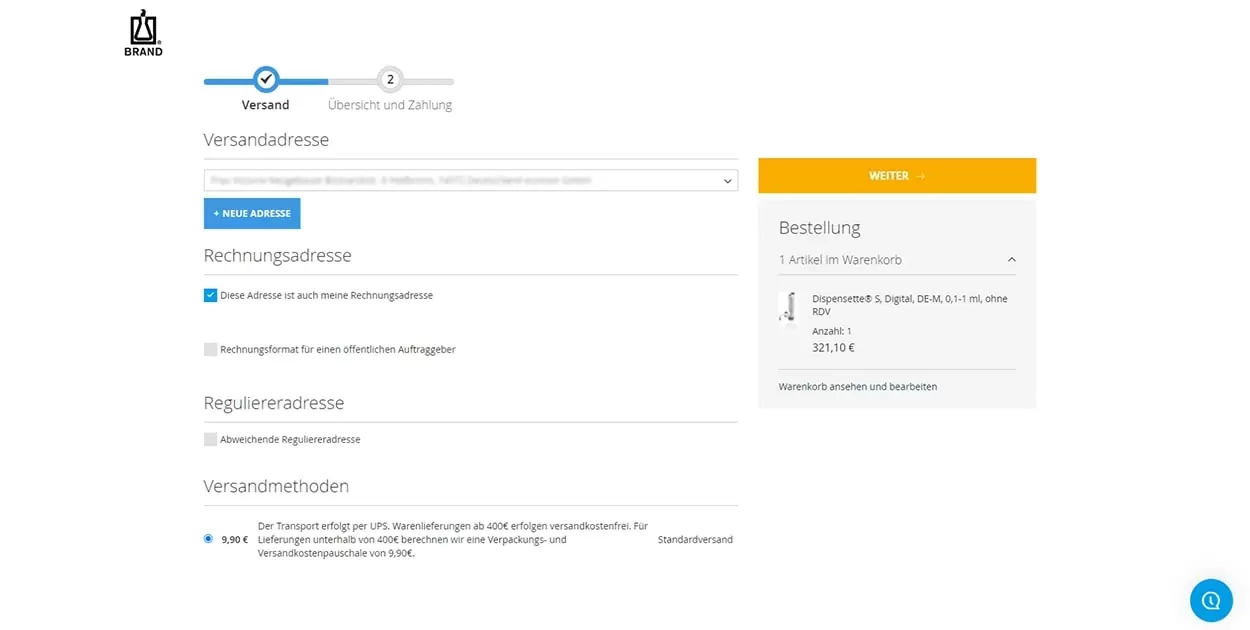
Task: Click the step 2 circle icon
Action: click(390, 79)
